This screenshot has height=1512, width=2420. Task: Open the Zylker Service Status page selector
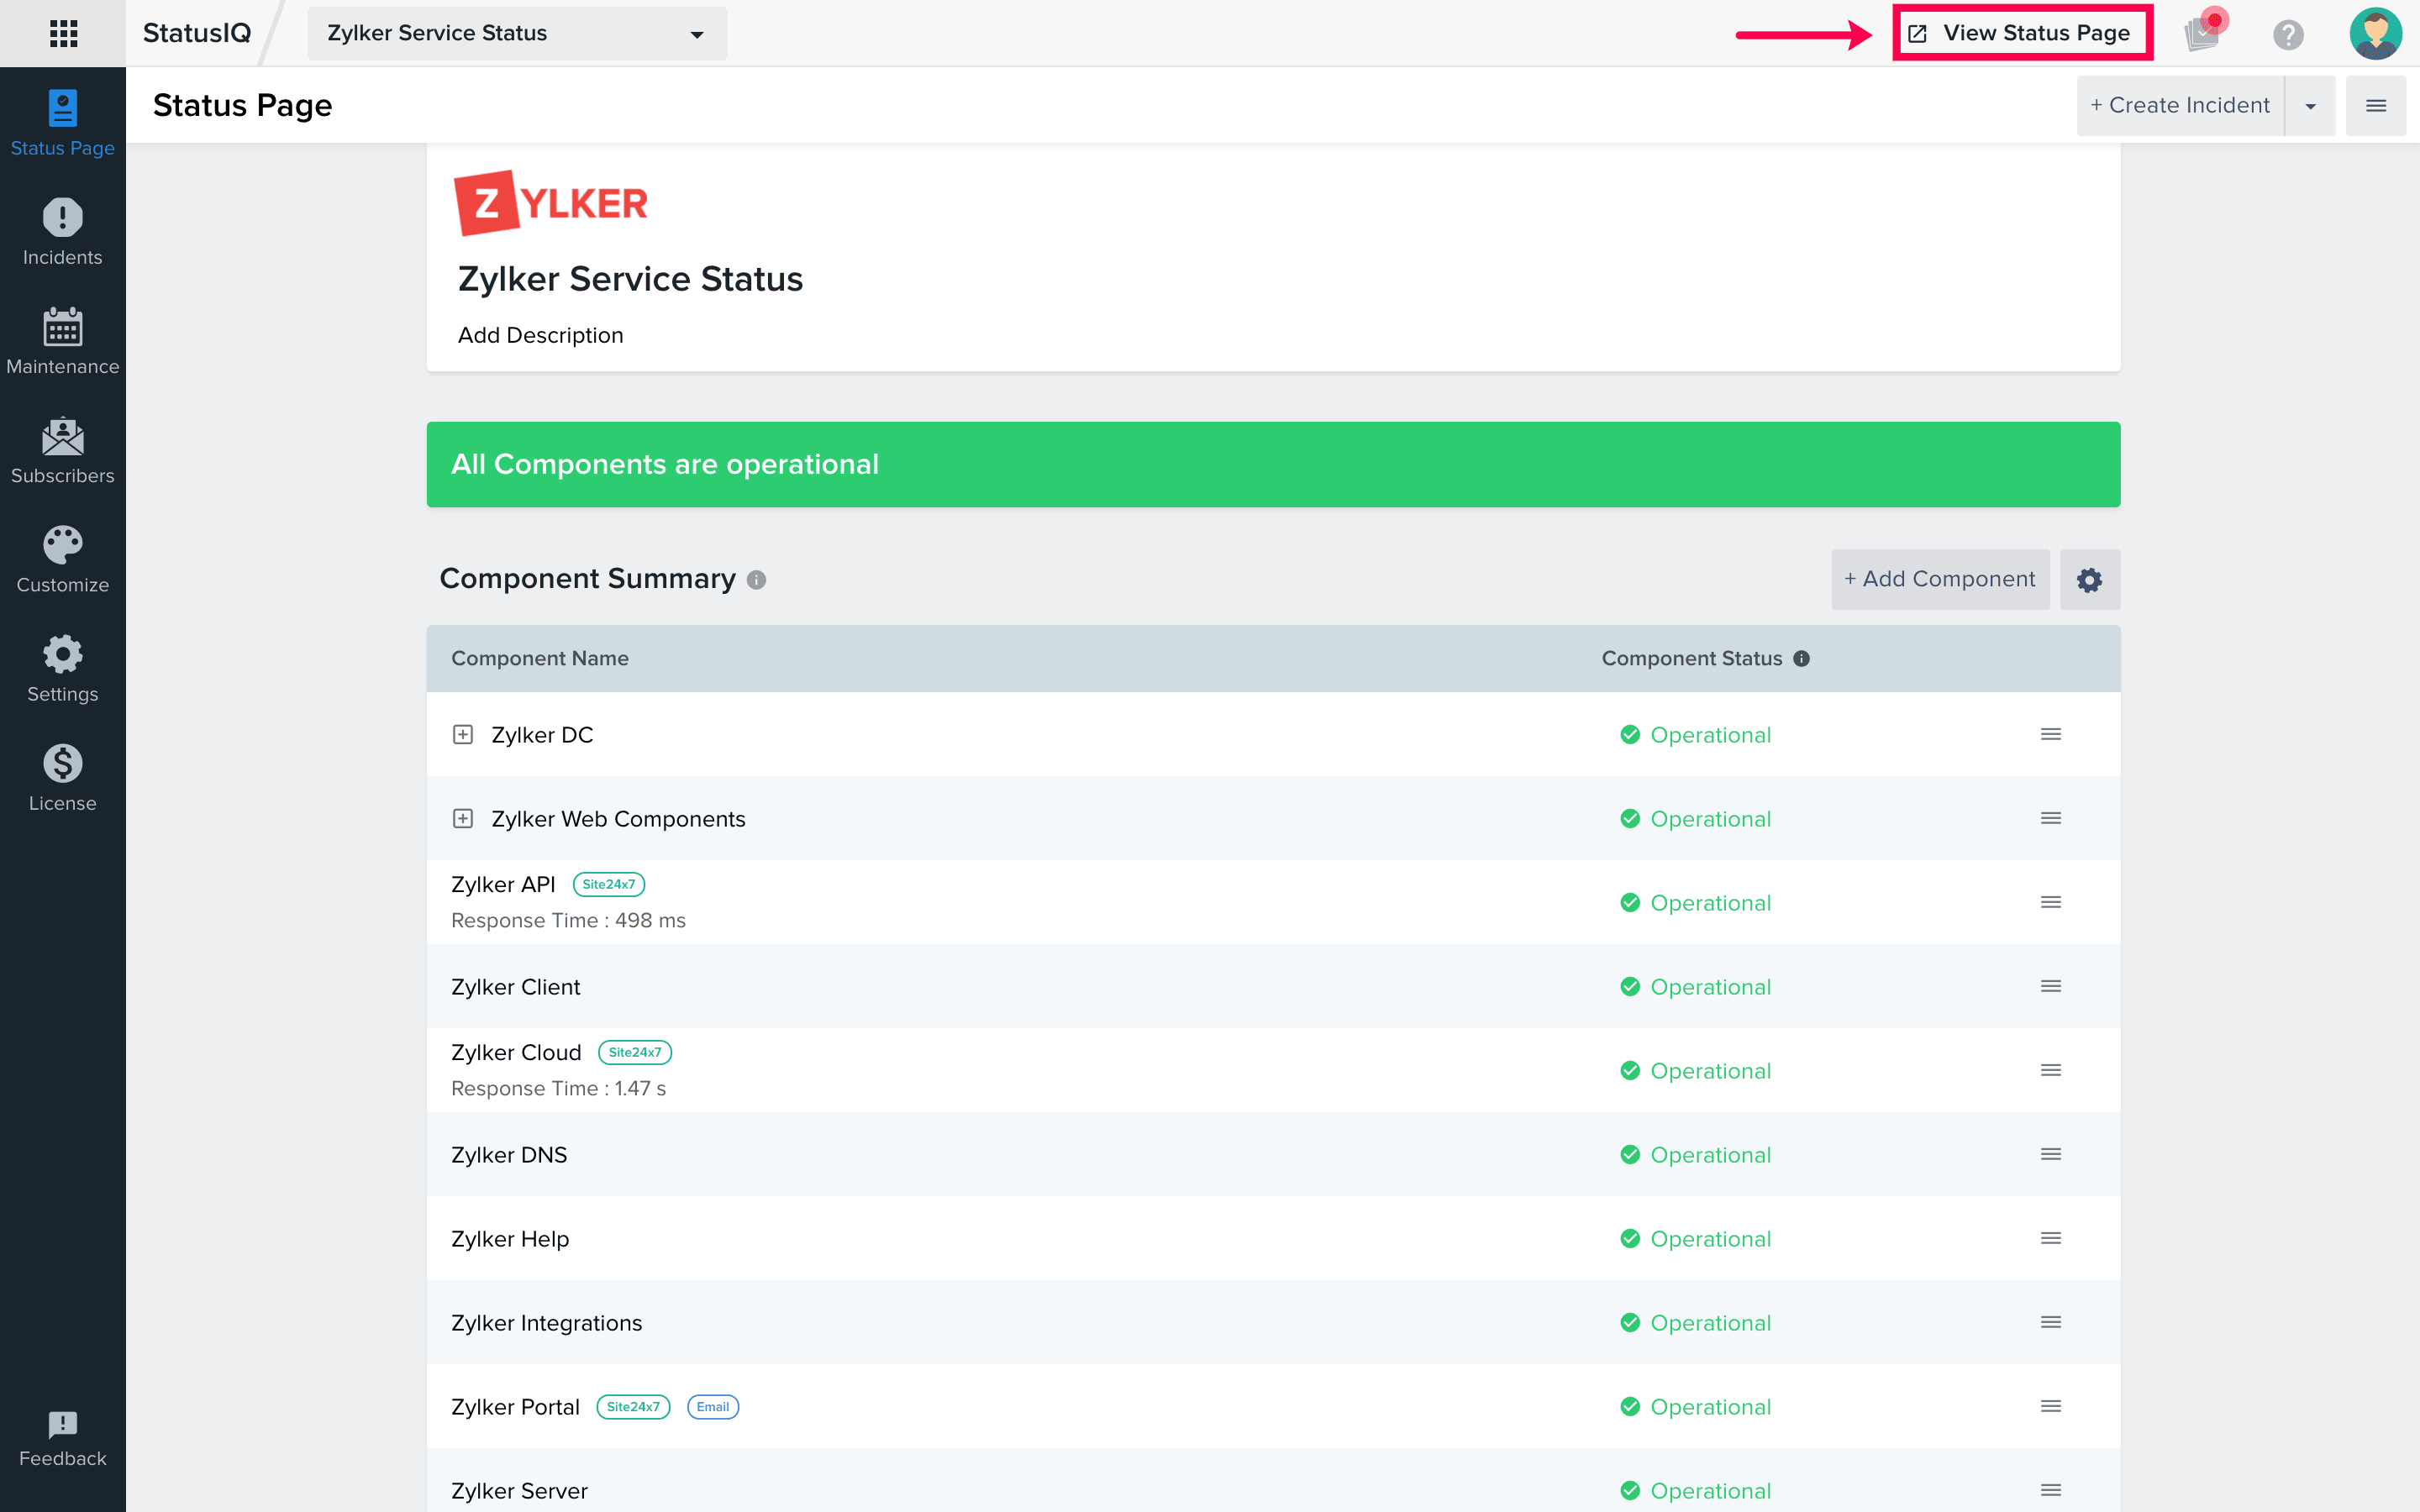tap(516, 33)
